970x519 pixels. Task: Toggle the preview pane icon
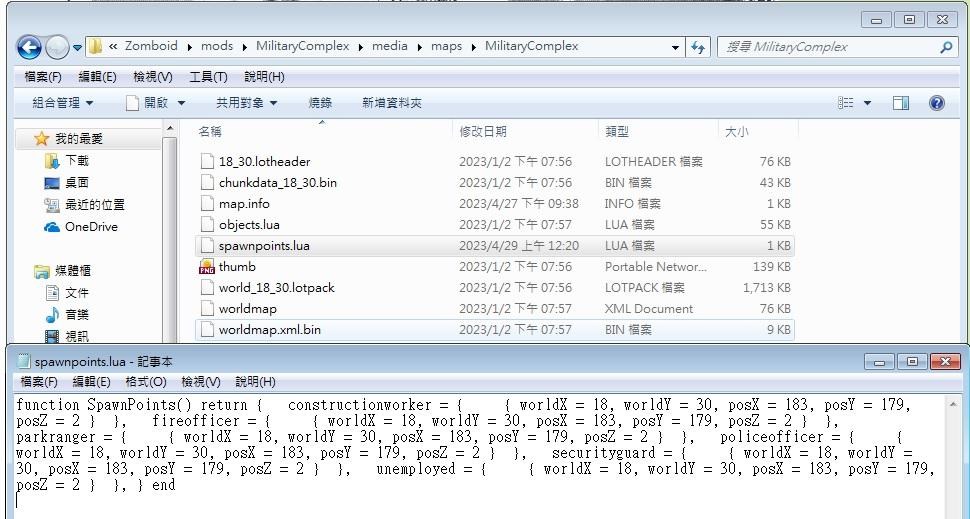coord(901,103)
